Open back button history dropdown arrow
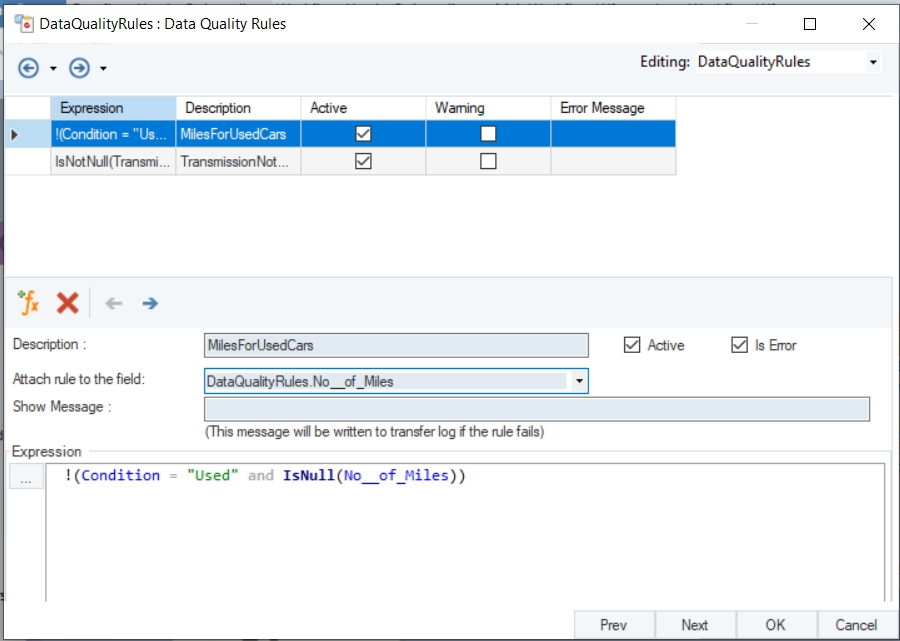Image resolution: width=900 pixels, height=641 pixels. pos(53,69)
